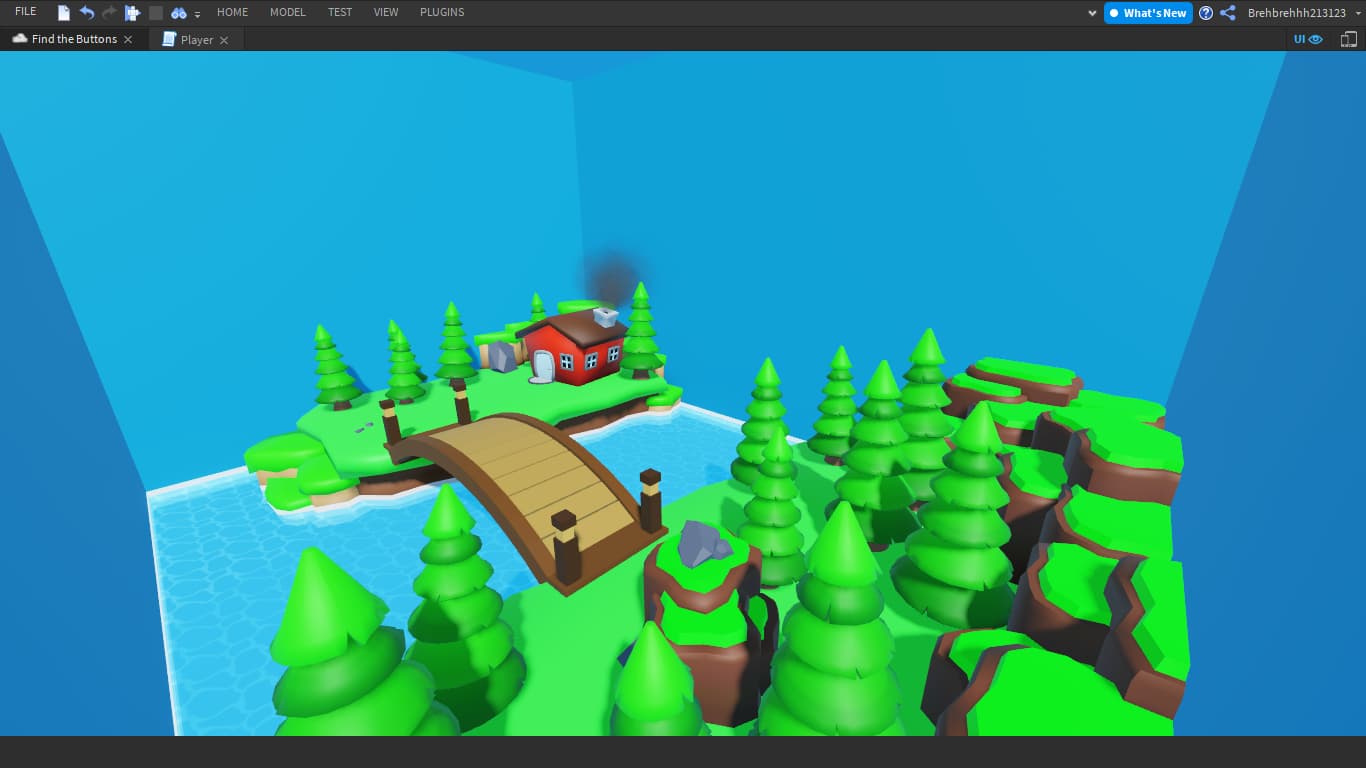The image size is (1366, 768).
Task: Open the VIEW ribbon tab
Action: click(386, 12)
